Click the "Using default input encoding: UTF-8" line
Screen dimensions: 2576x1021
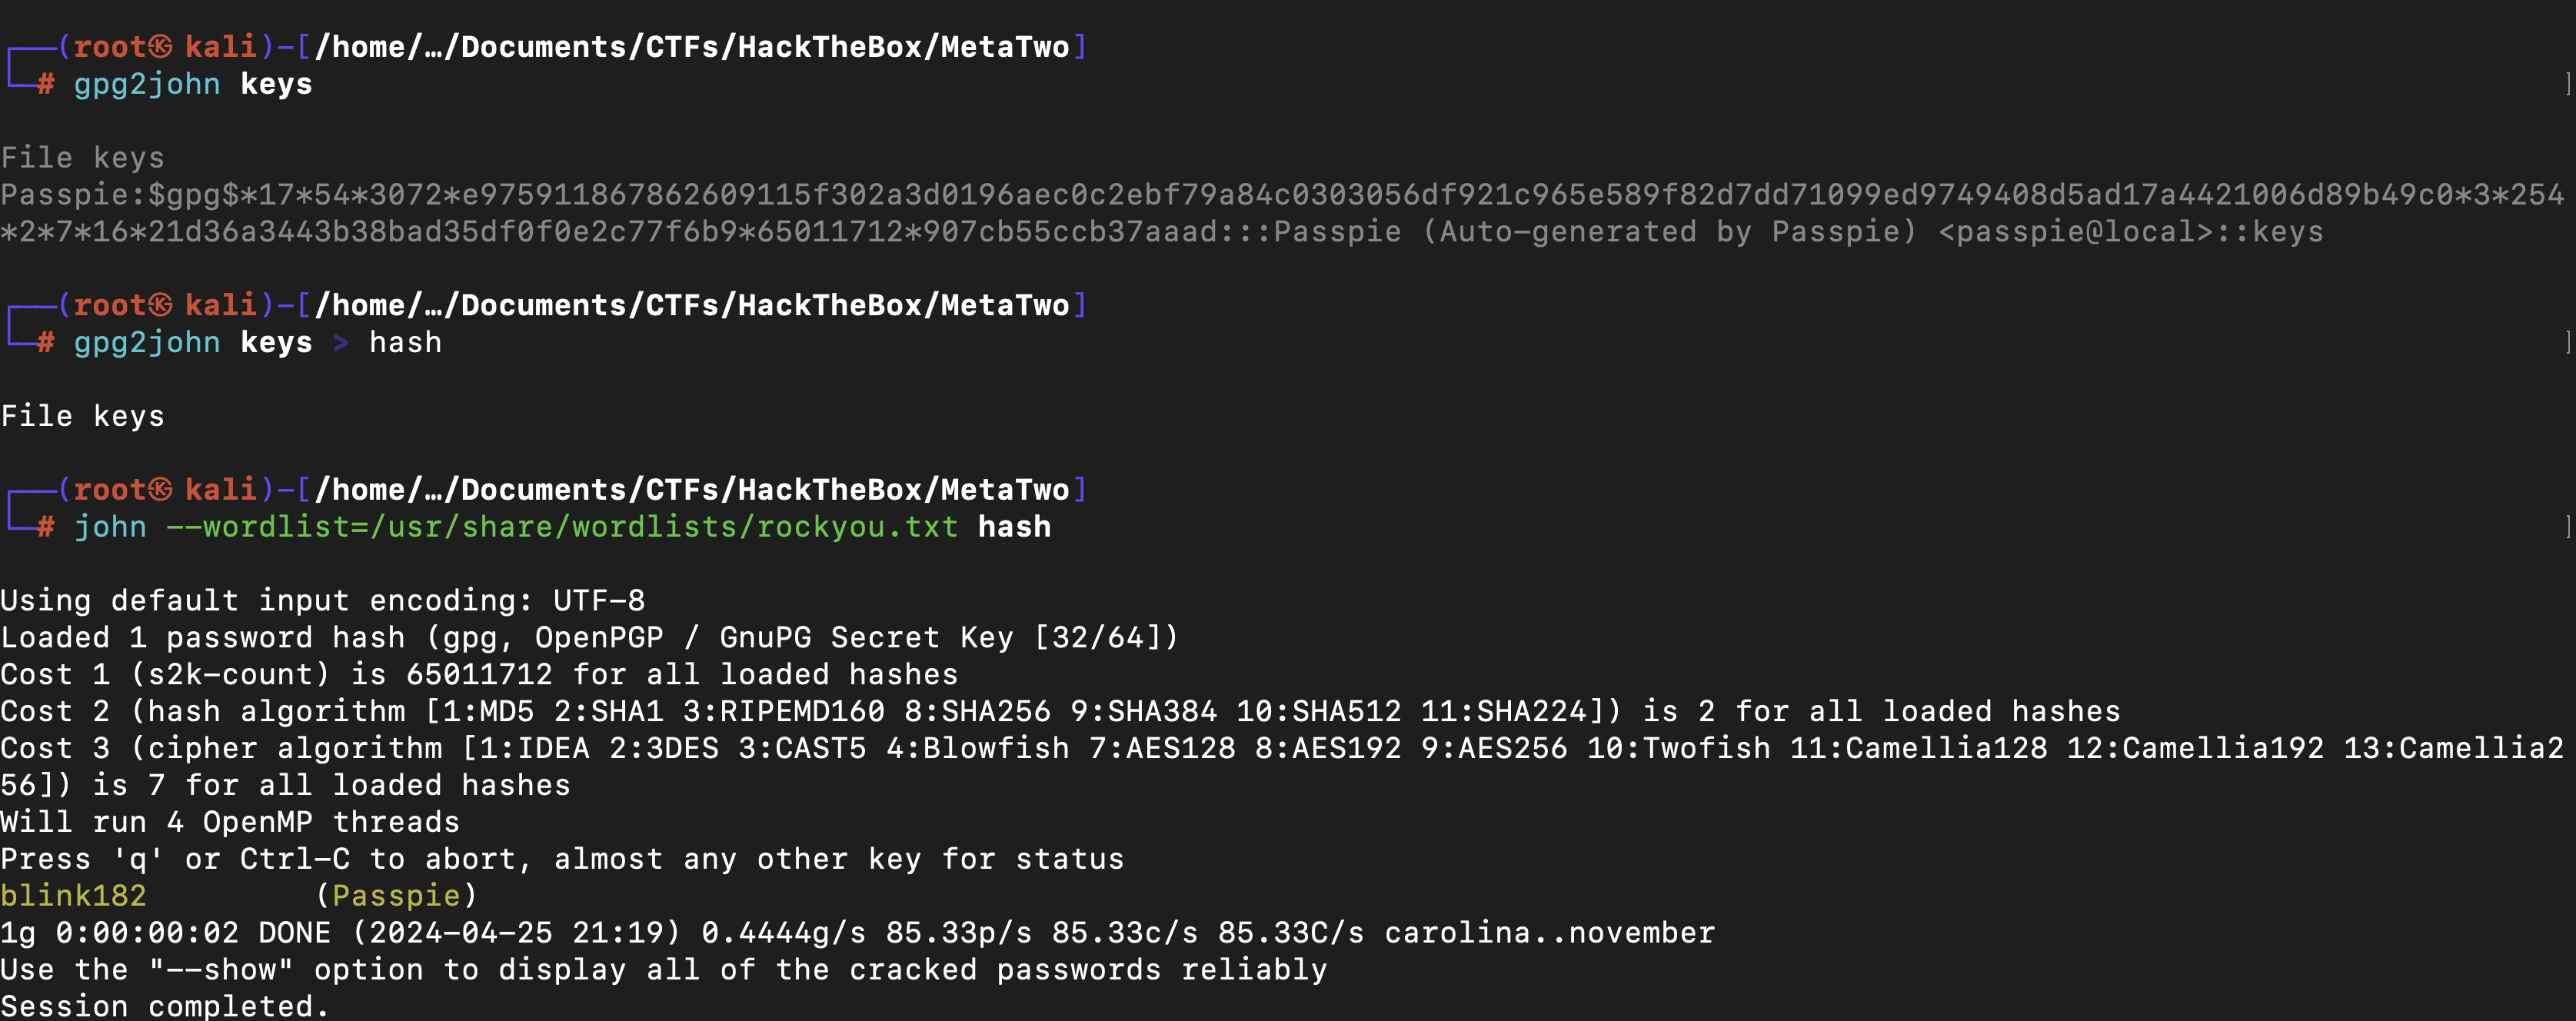(x=323, y=600)
